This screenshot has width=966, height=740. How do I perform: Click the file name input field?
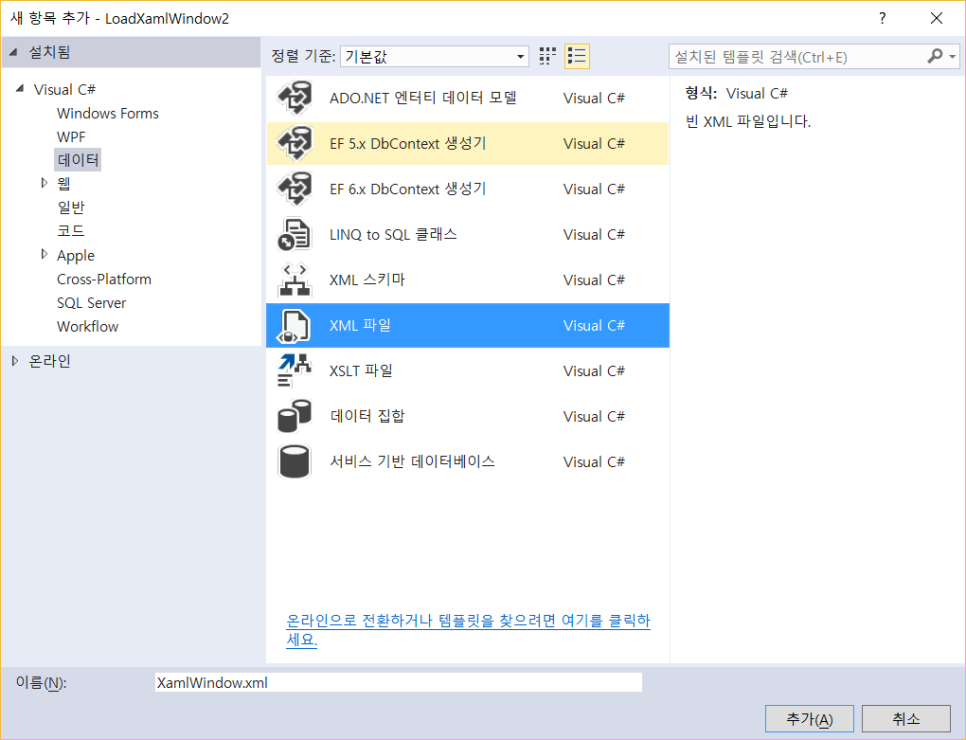pos(397,683)
